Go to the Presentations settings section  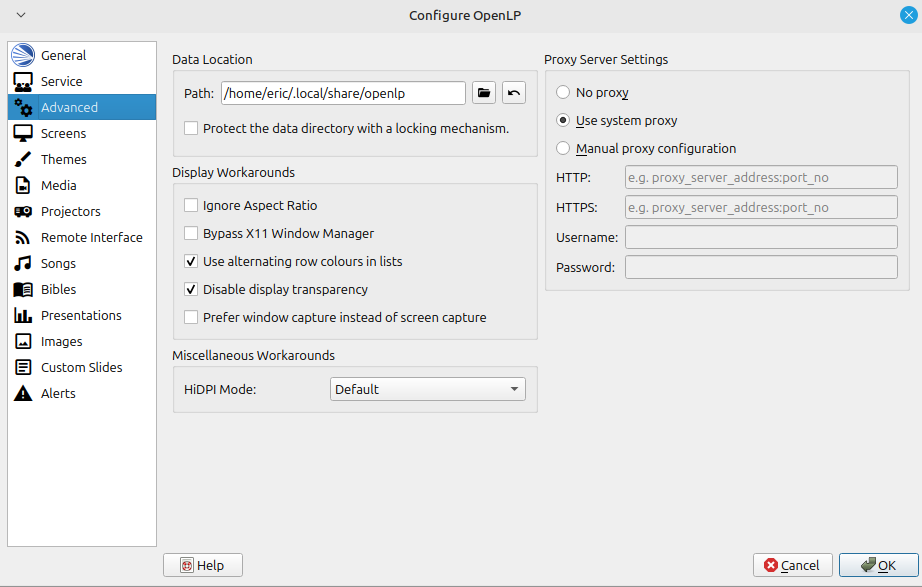coord(80,315)
